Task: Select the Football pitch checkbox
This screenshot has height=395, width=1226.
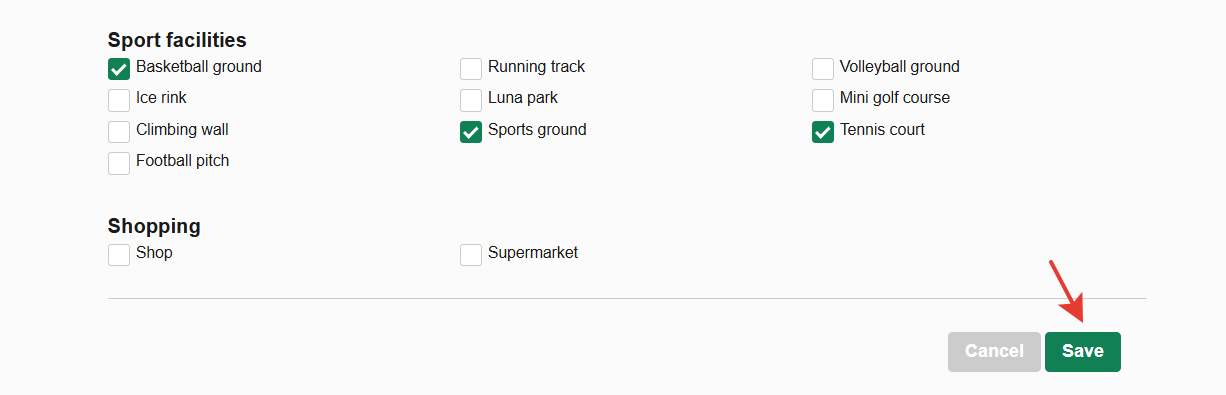Action: pos(119,163)
